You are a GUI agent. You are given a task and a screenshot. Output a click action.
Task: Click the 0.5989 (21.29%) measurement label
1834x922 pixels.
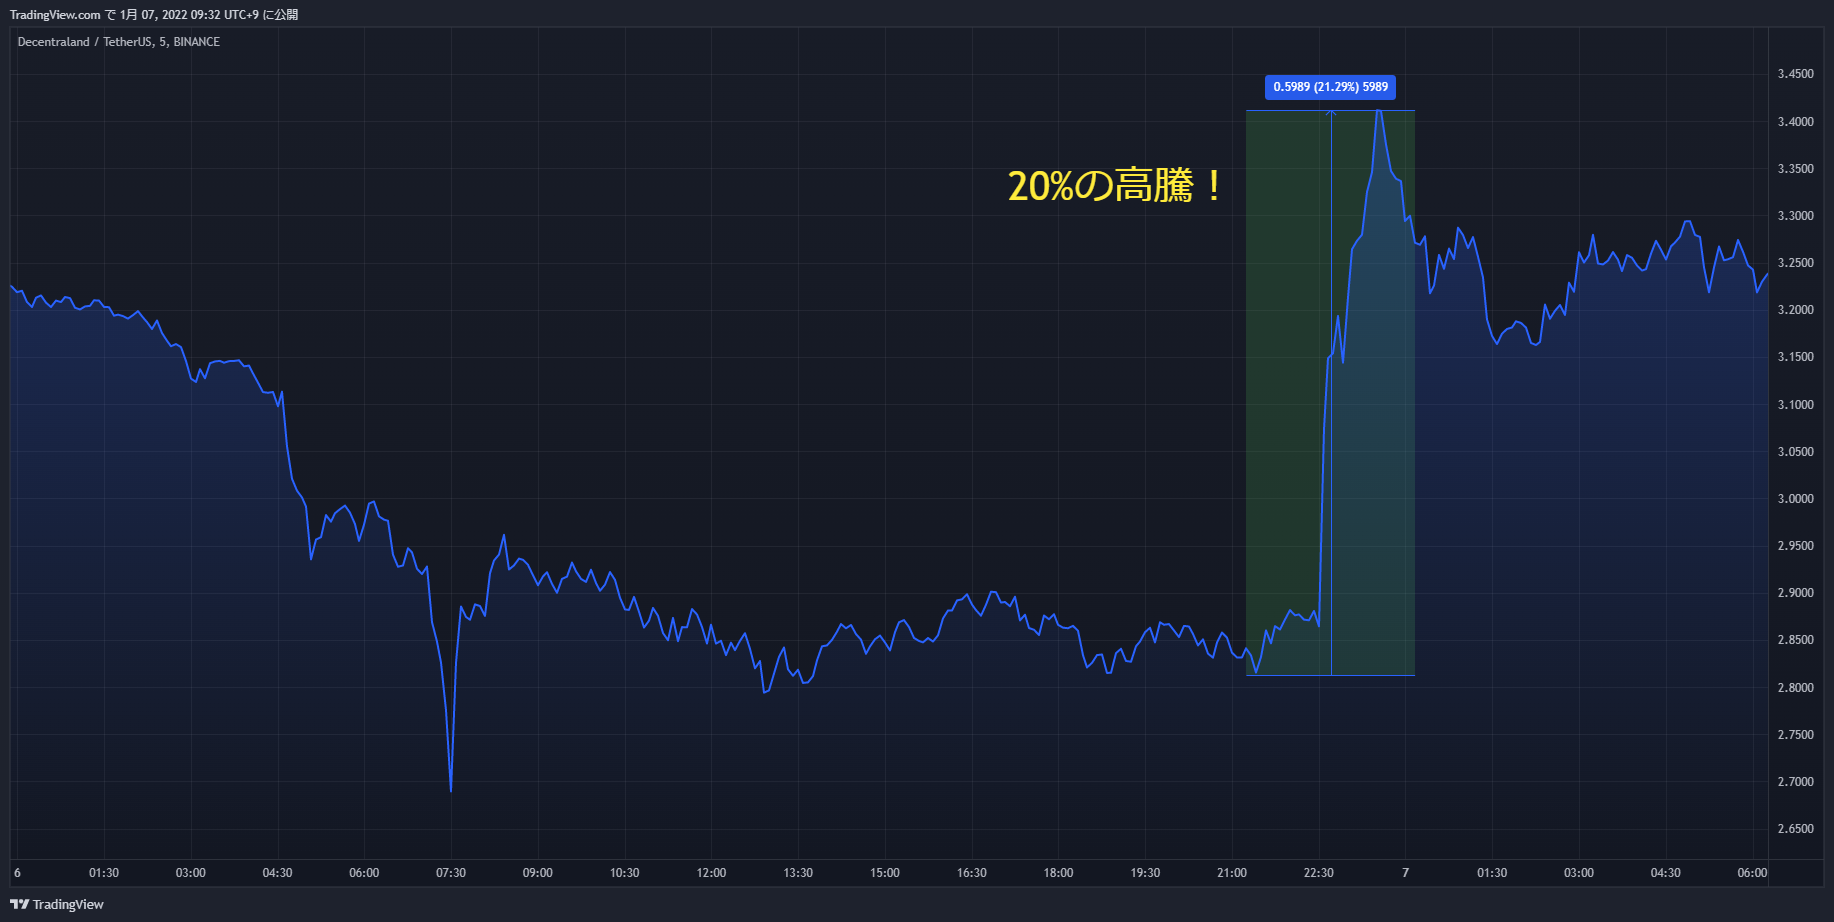click(x=1330, y=87)
